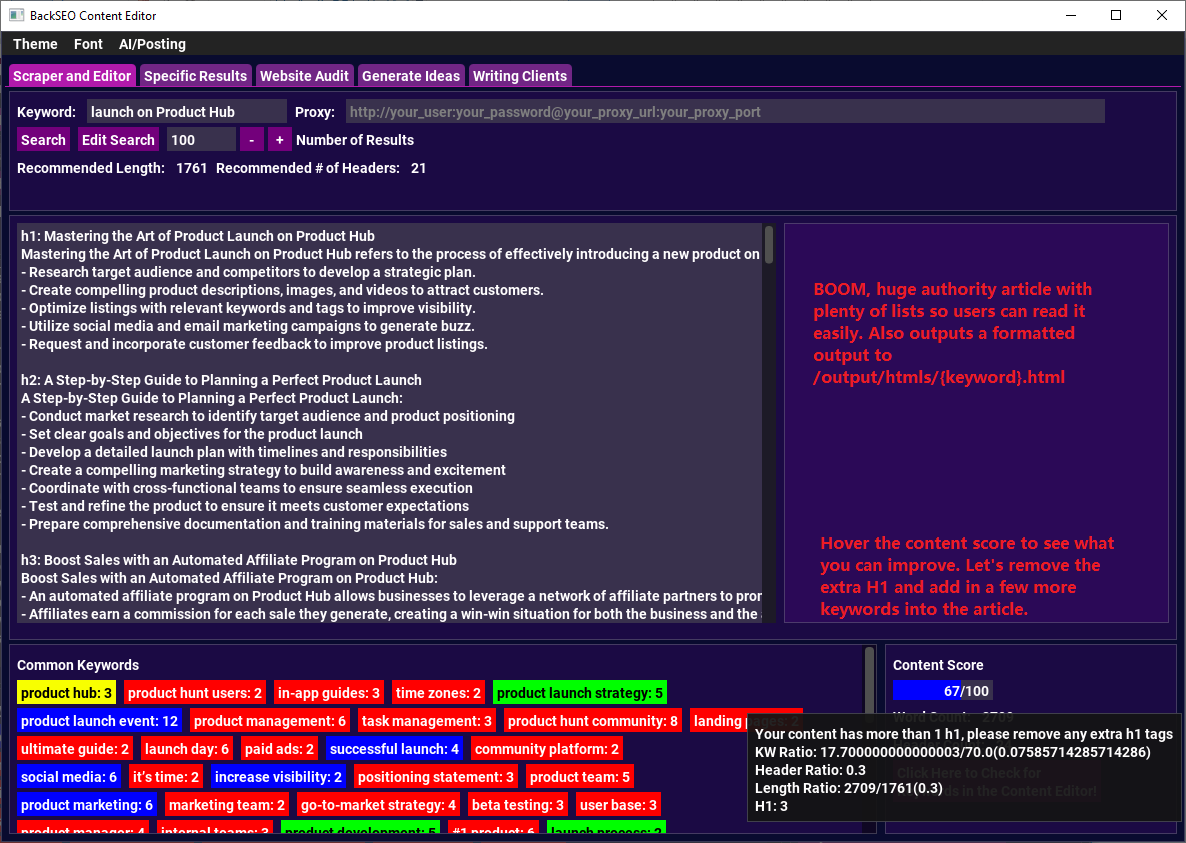Decrease results with minus button

click(x=251, y=140)
